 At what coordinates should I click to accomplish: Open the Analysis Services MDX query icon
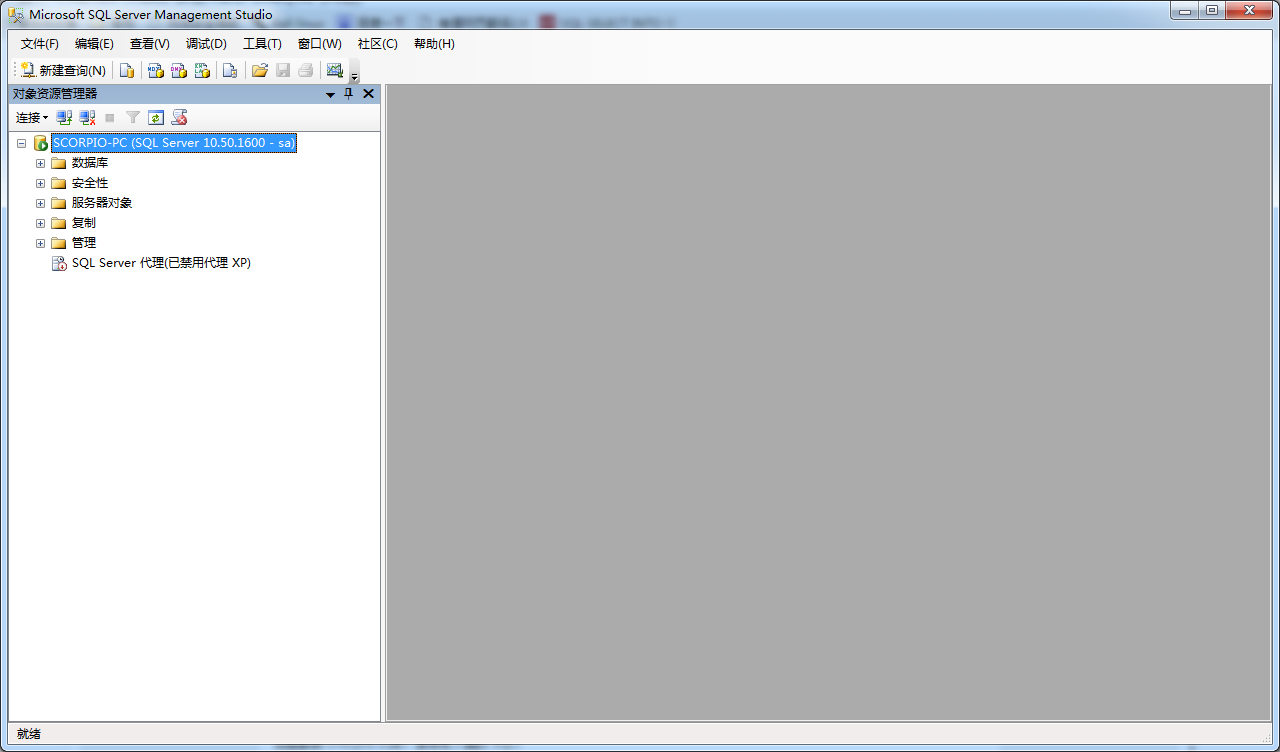pos(156,71)
